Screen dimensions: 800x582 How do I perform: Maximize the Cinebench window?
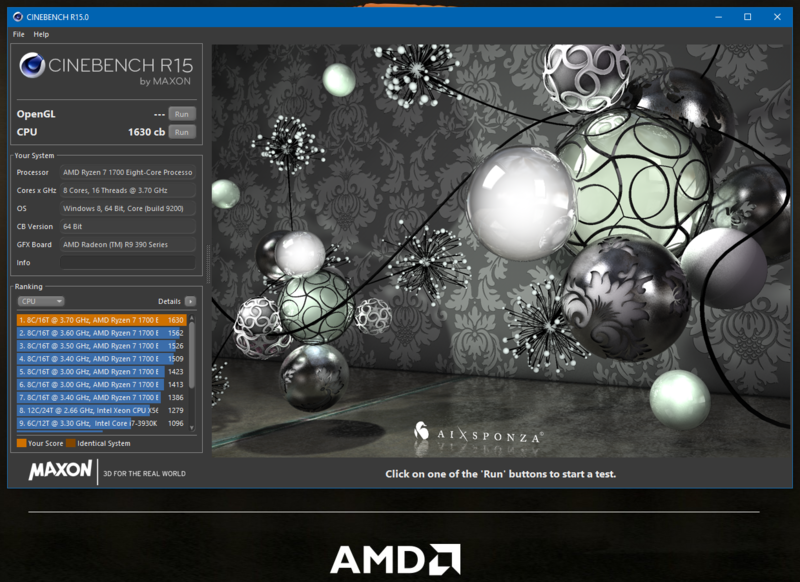click(747, 17)
